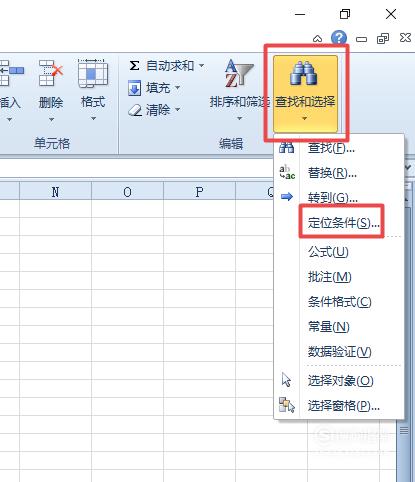Click the Clear eraser icon
This screenshot has width=415, height=482.
135,110
